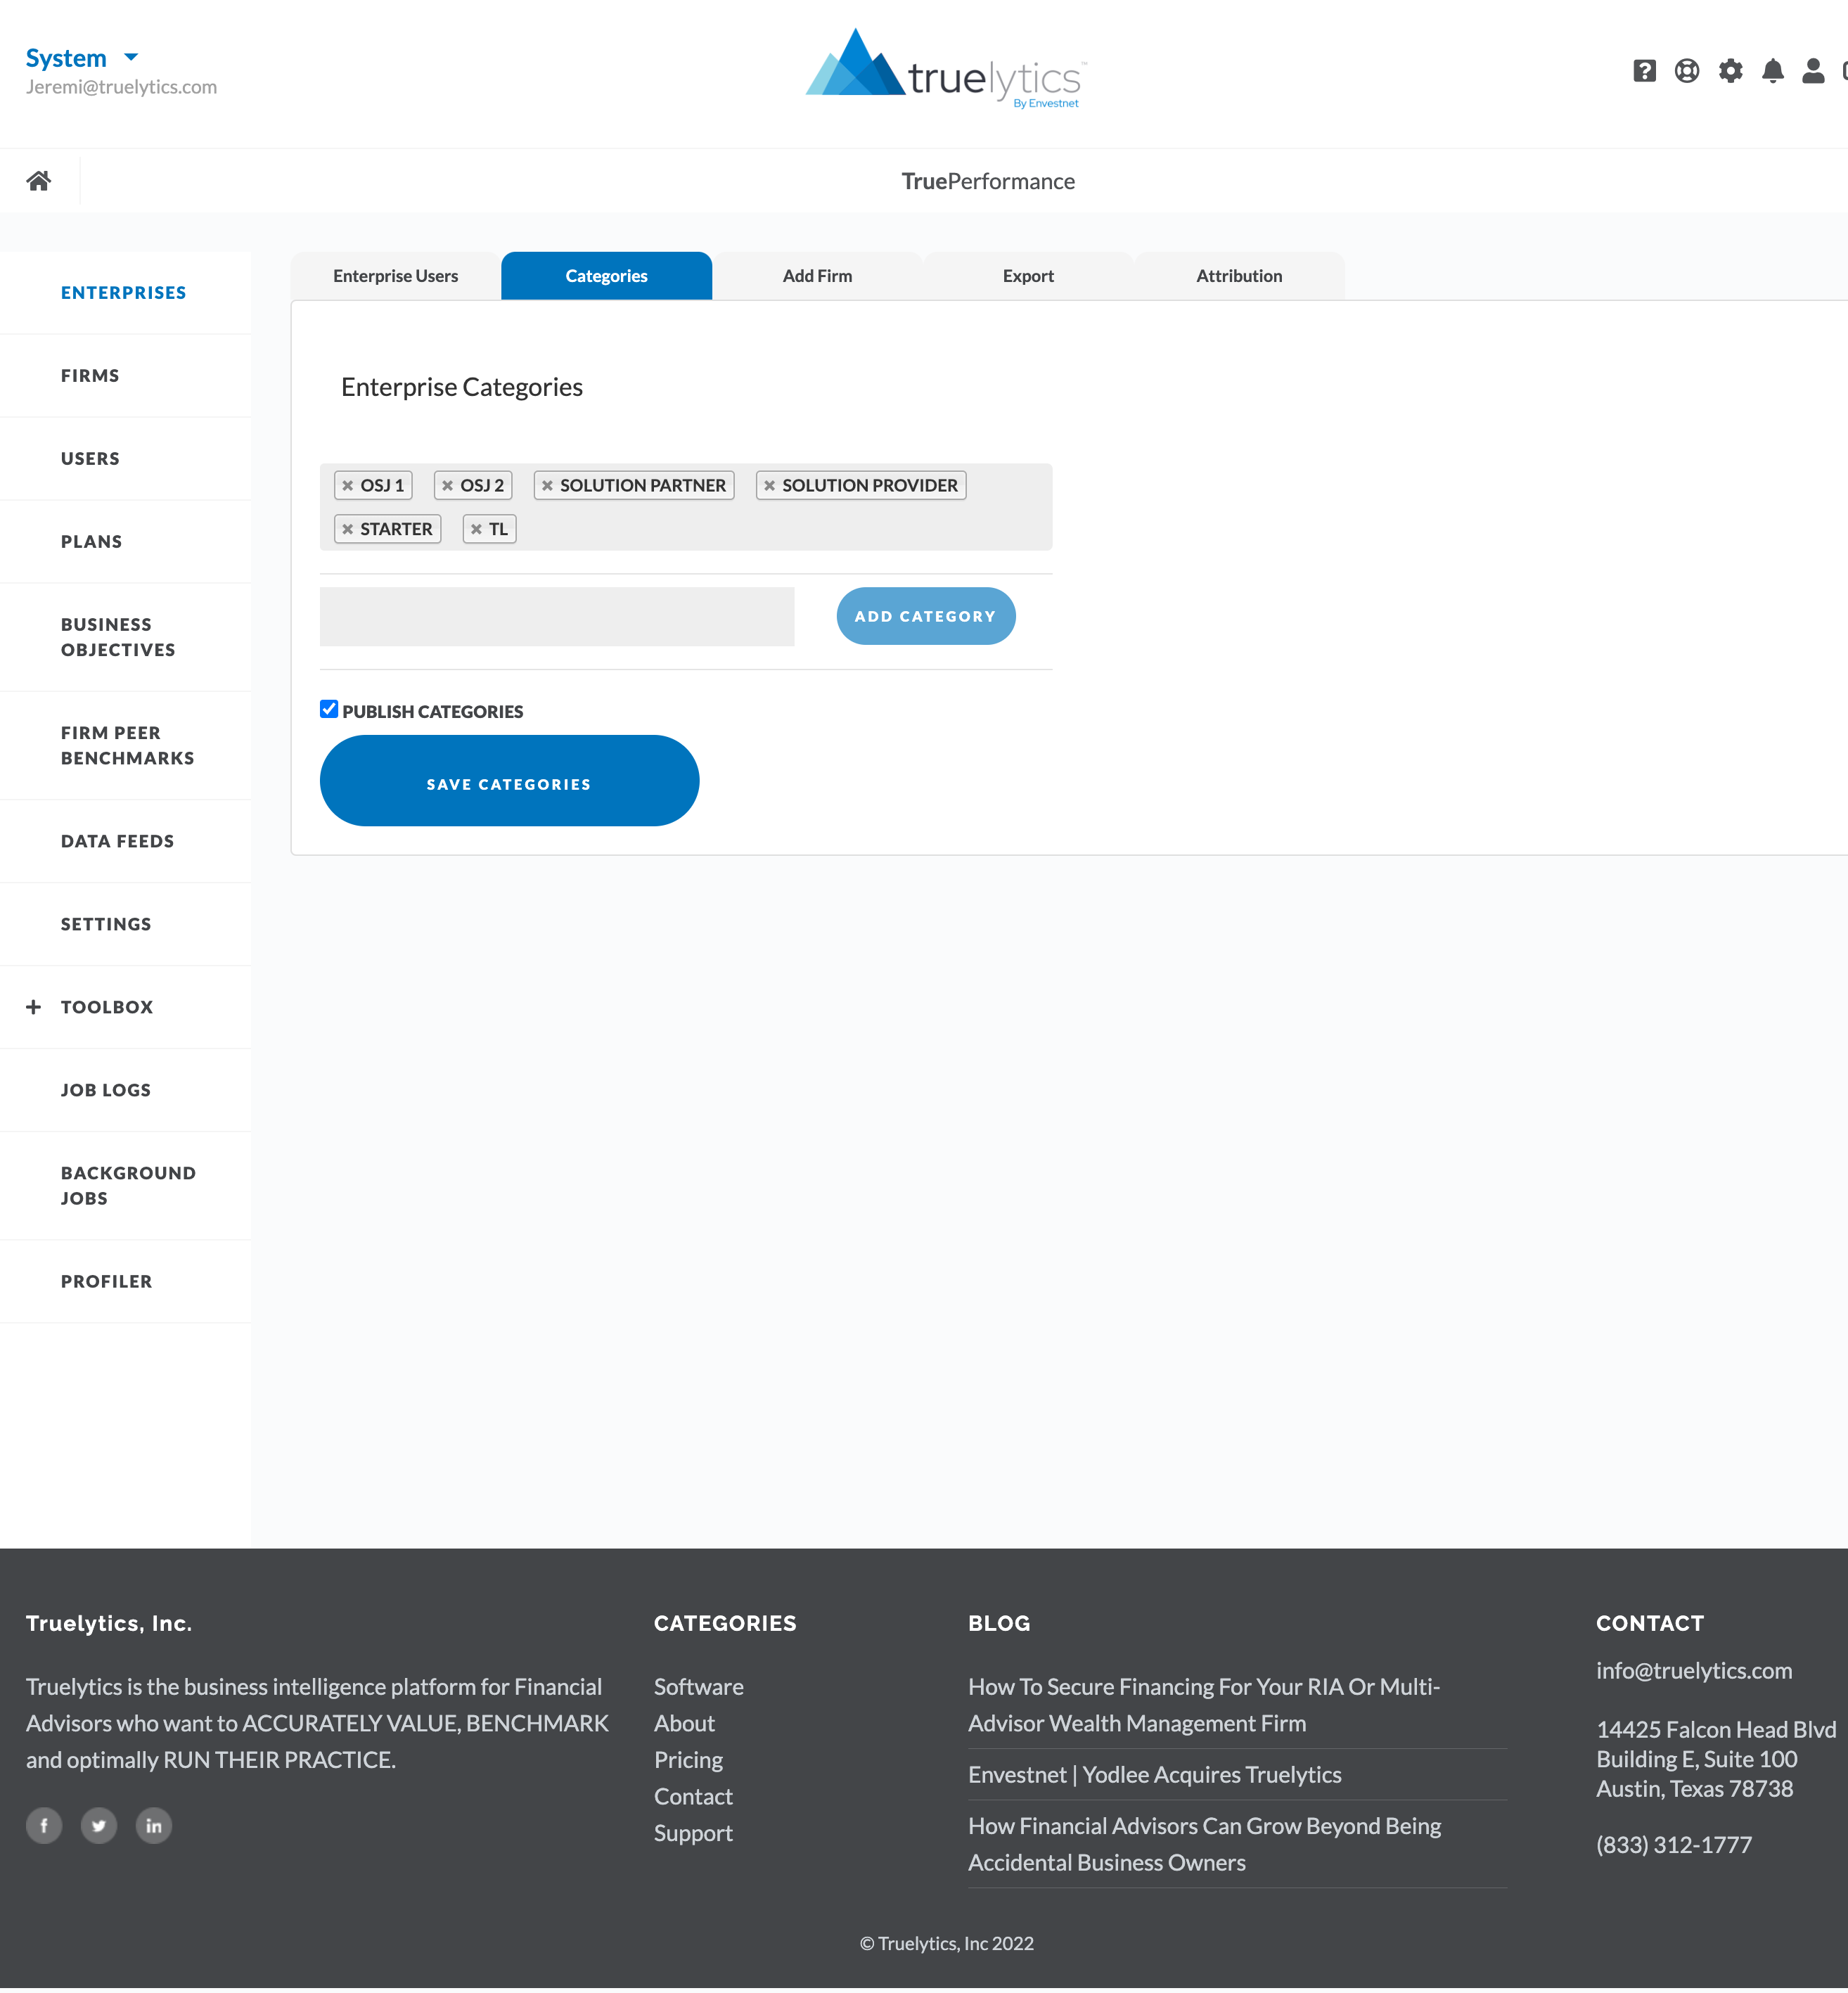Open Toolbox in the sidebar
Viewport: 1848px width, 1993px height.
pos(107,1007)
